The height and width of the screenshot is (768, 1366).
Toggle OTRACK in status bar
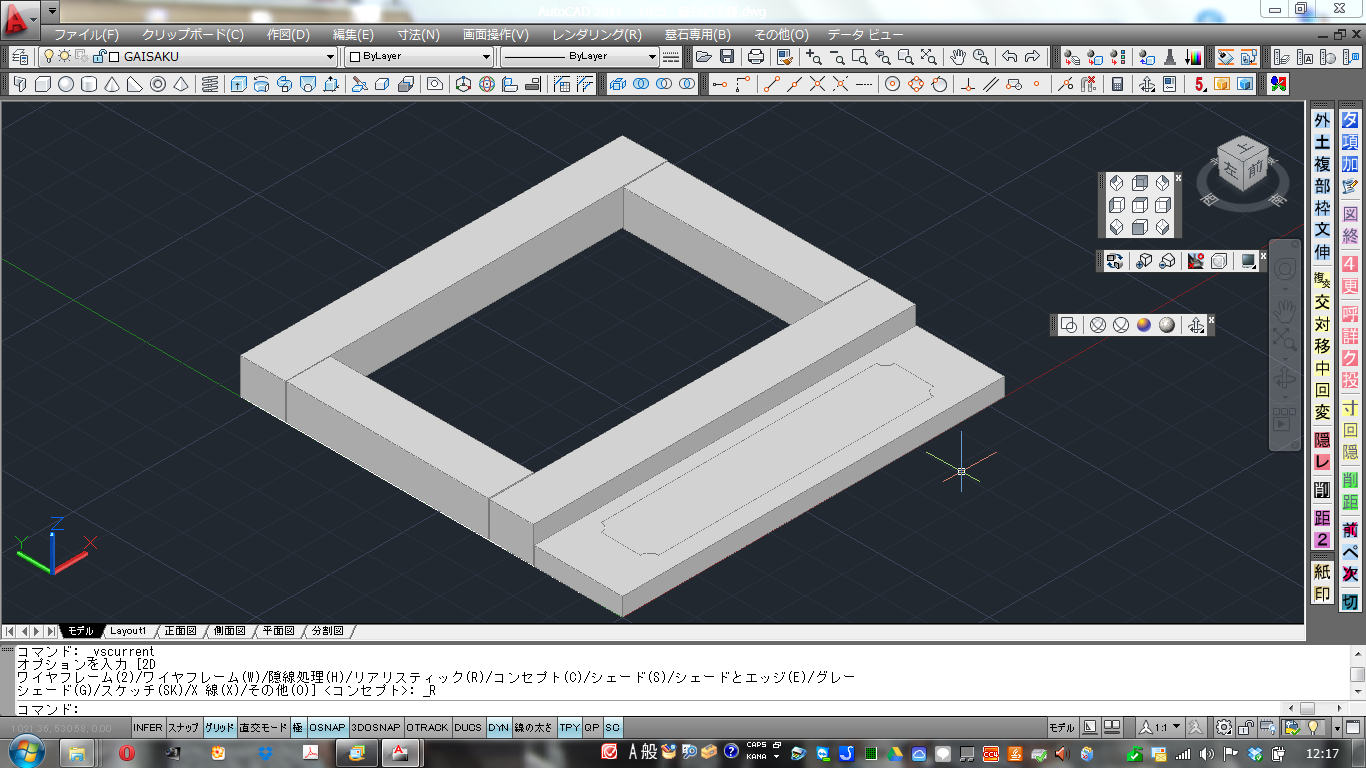[x=428, y=728]
